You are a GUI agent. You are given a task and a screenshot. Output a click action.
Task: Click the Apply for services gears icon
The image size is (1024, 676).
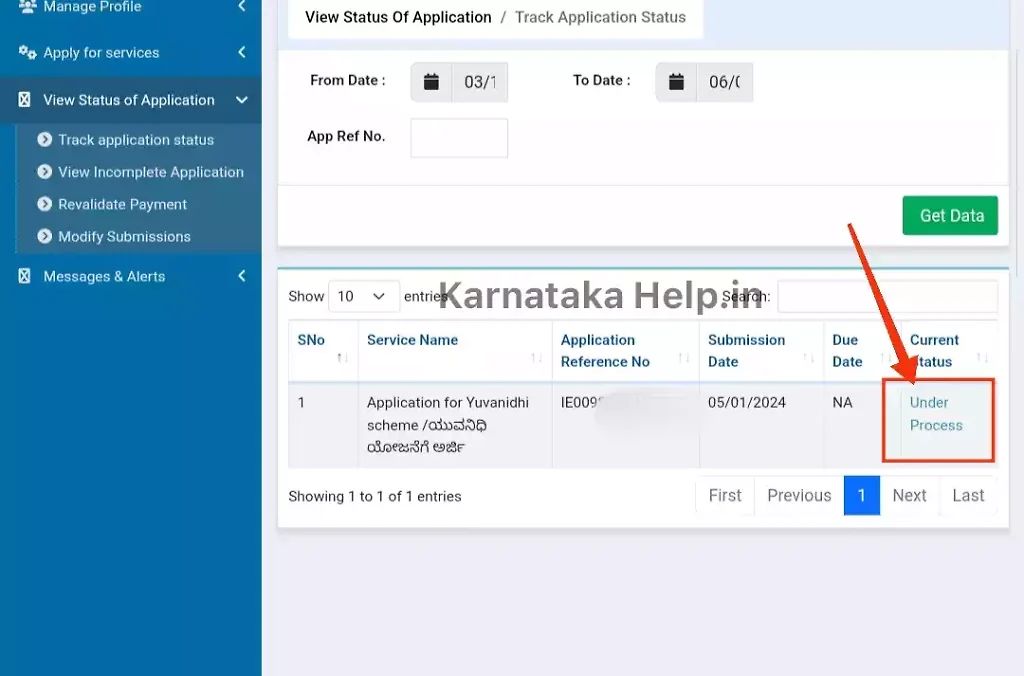click(27, 52)
